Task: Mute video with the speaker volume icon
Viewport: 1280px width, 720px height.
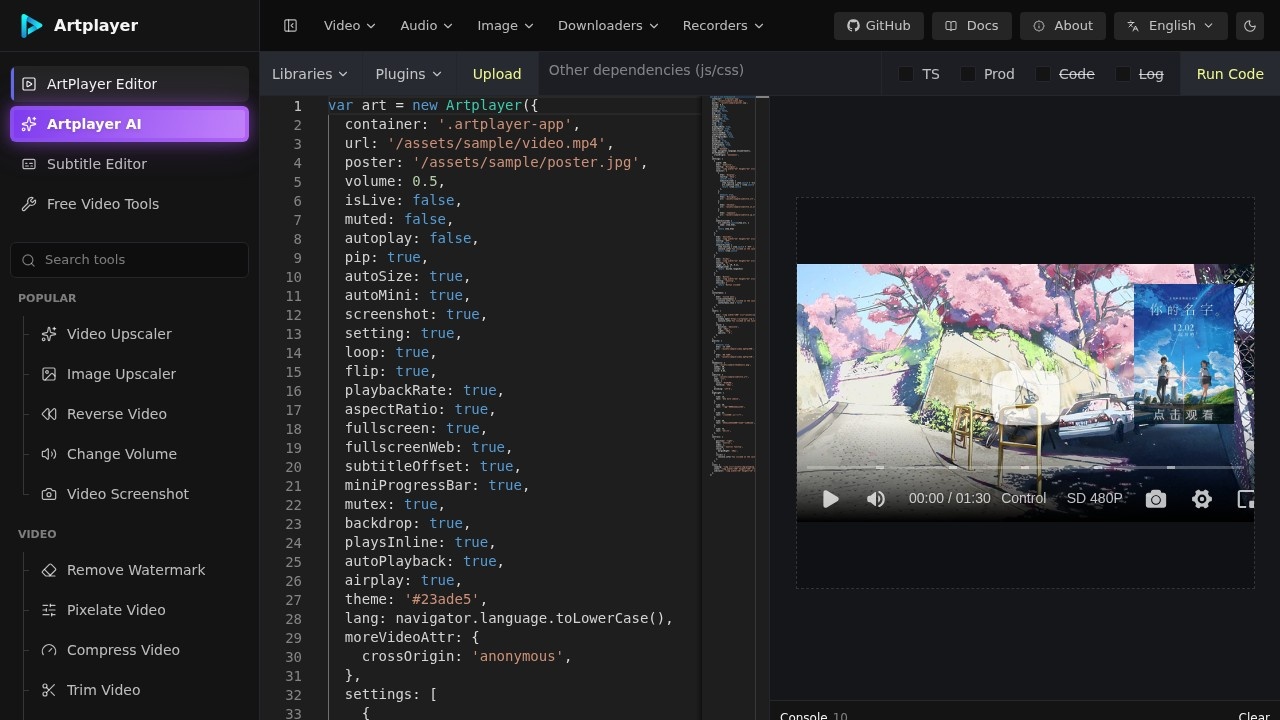Action: (876, 499)
